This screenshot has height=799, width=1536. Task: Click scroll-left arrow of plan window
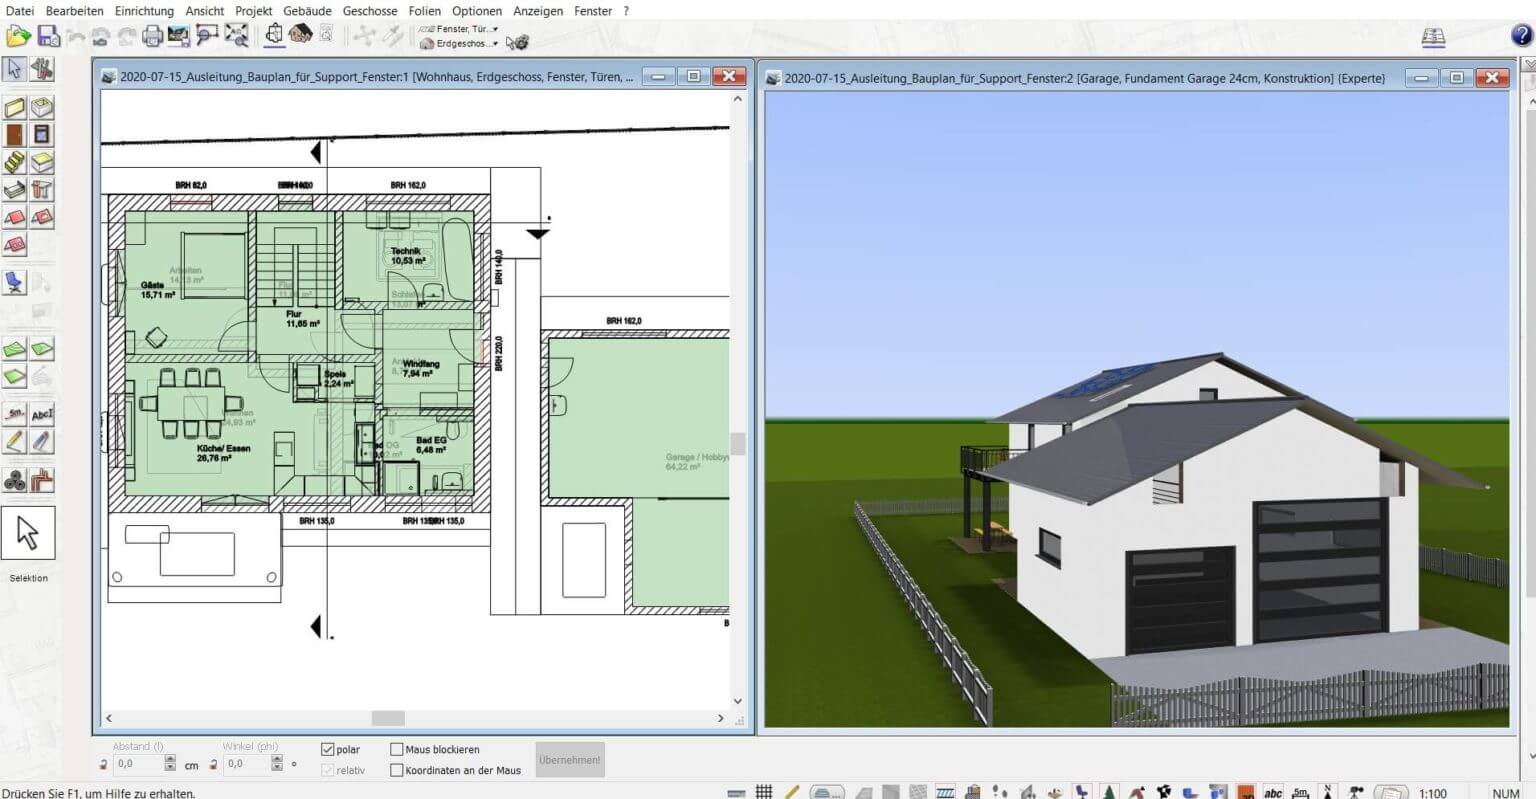tap(109, 718)
